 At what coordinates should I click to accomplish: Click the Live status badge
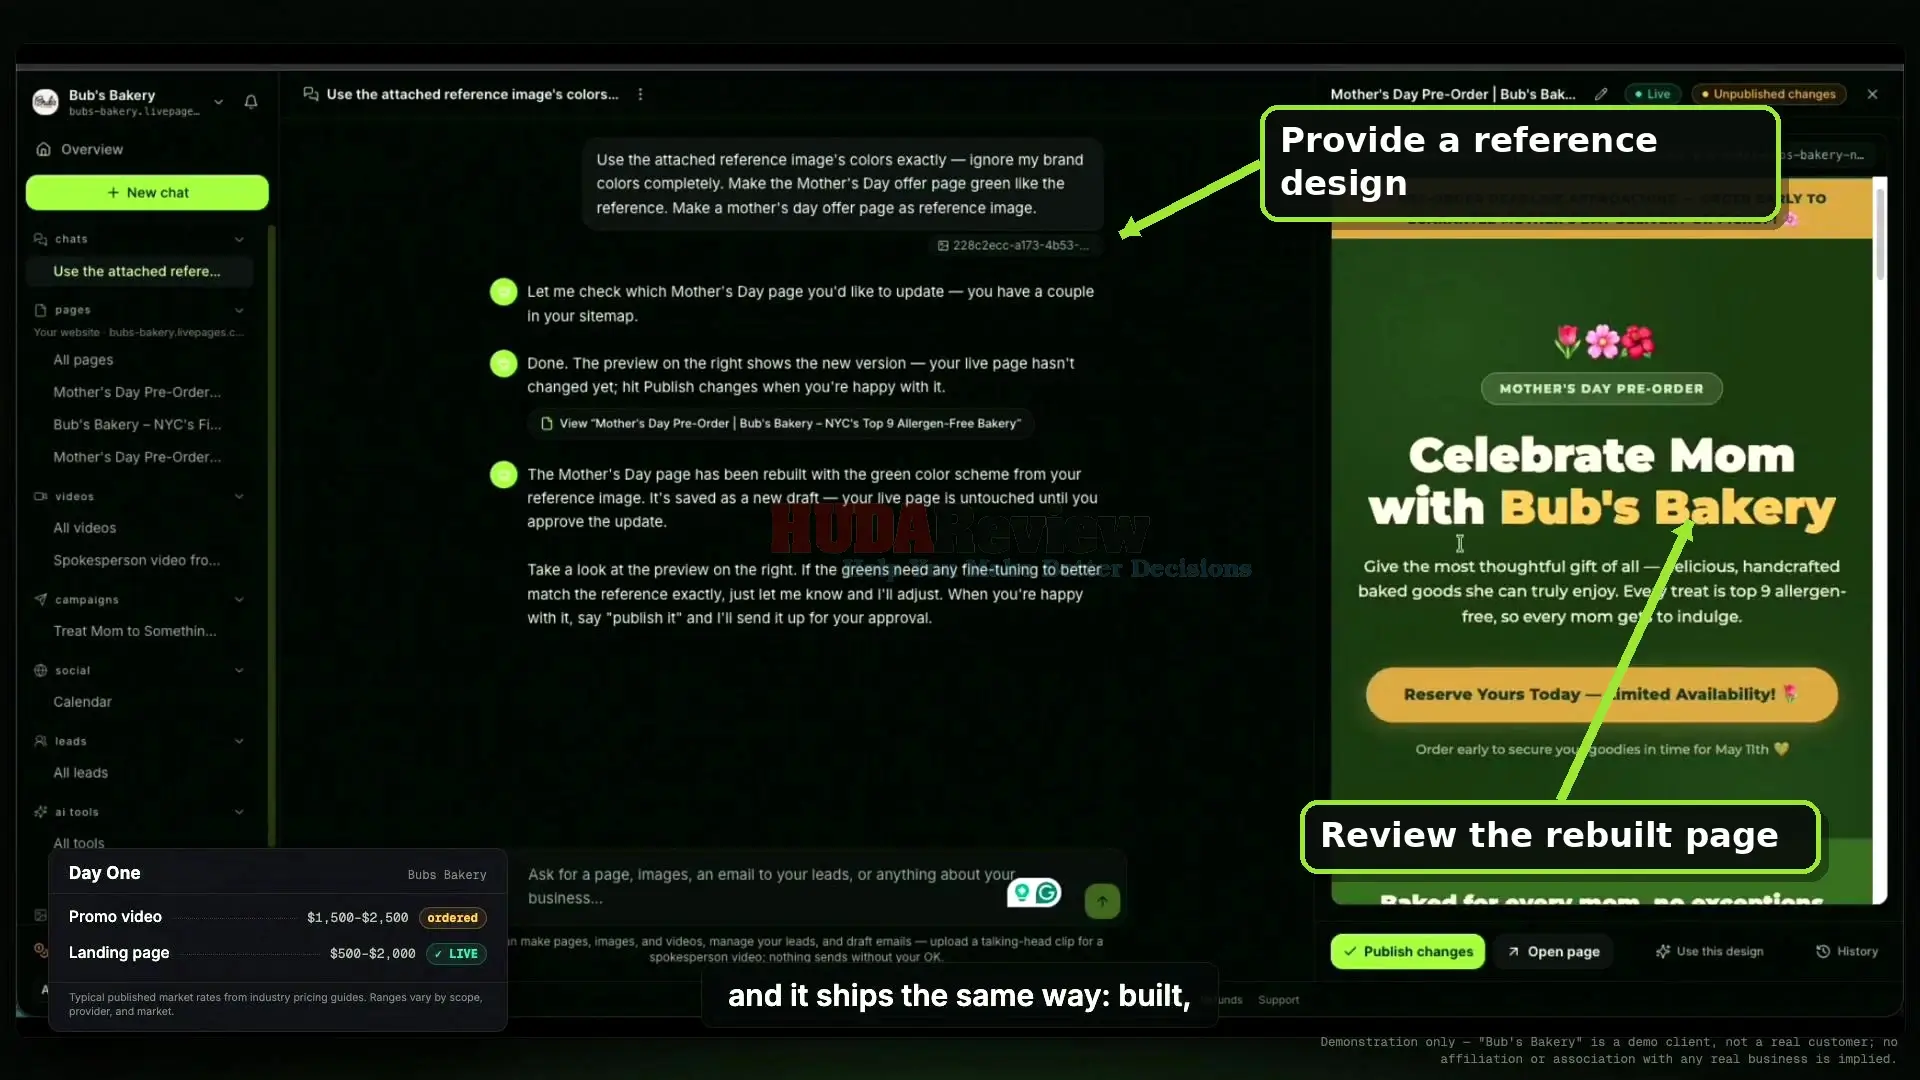1652,94
